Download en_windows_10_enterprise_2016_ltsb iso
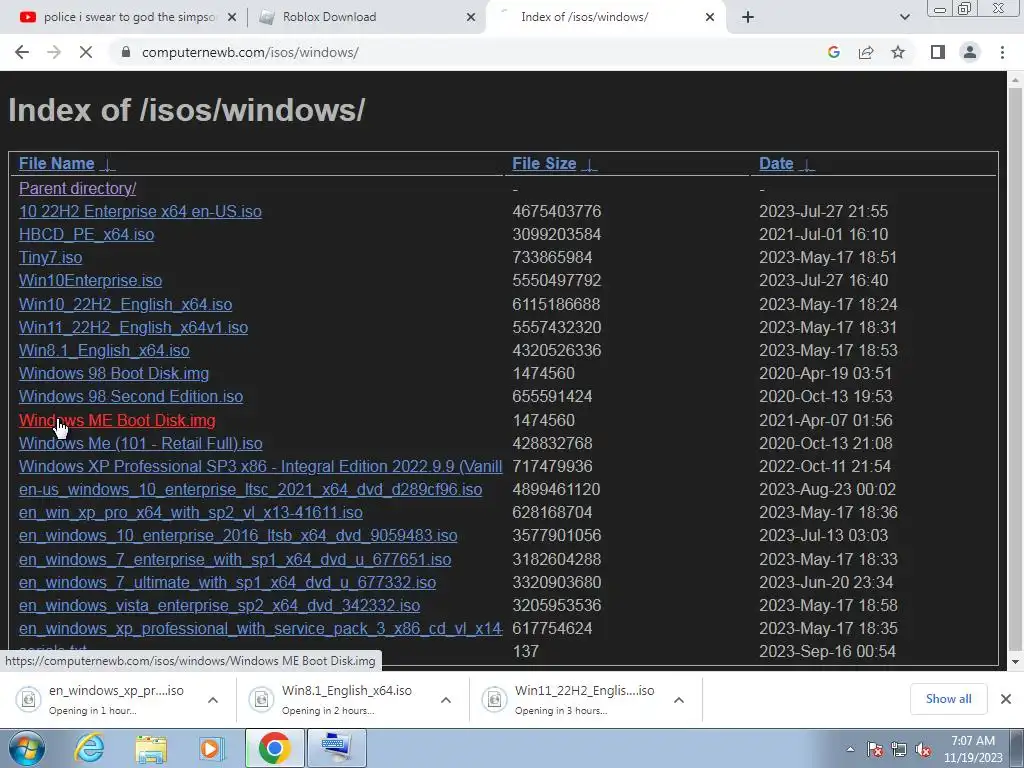 [238, 536]
